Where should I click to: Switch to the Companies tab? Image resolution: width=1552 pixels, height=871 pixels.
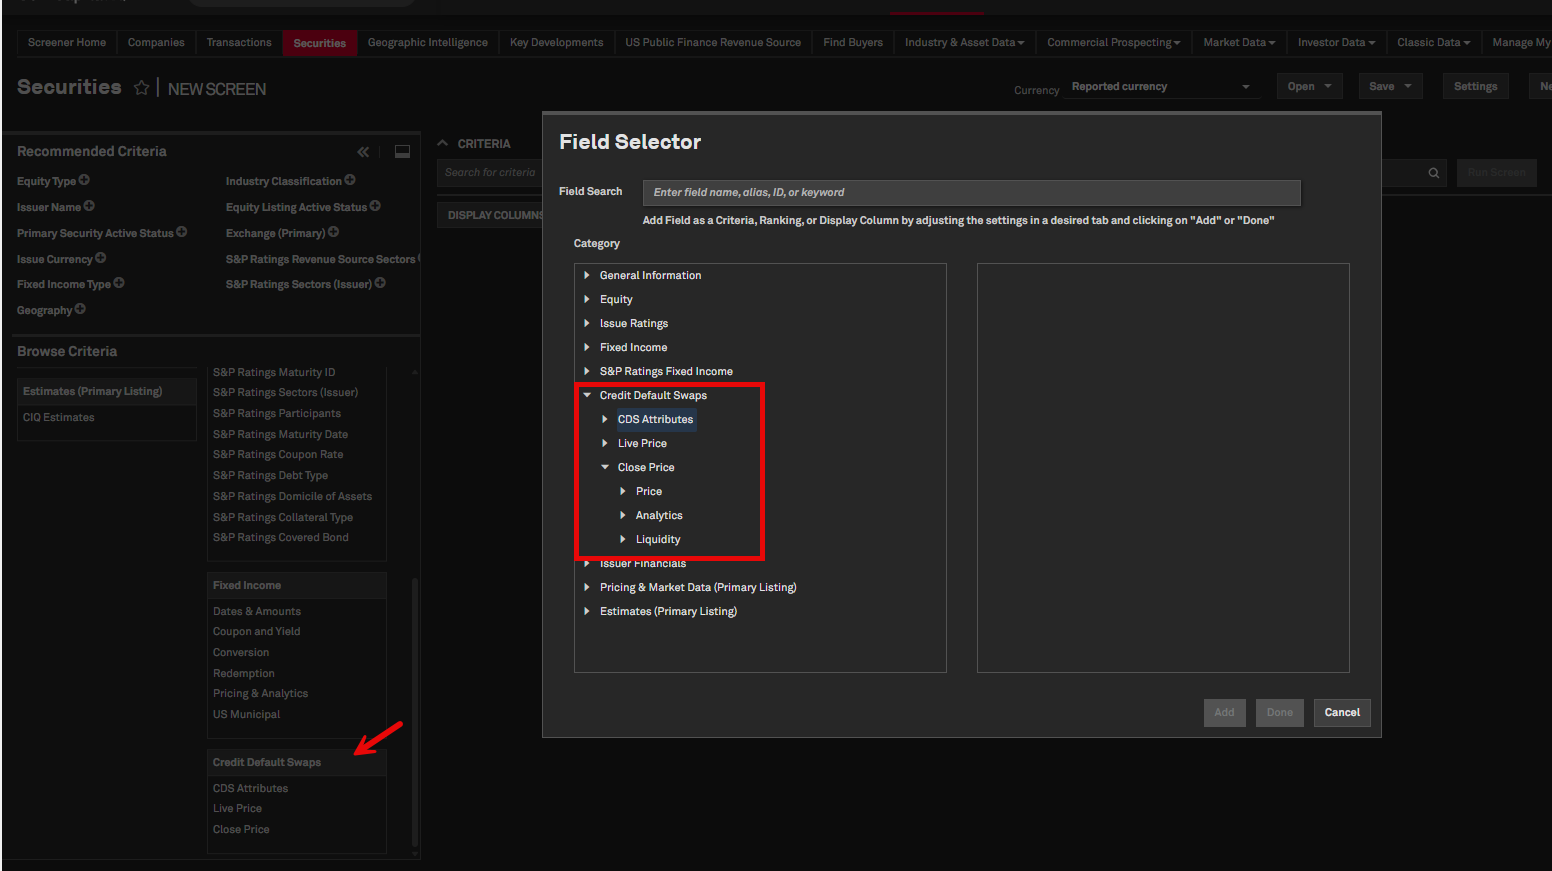[x=156, y=42]
